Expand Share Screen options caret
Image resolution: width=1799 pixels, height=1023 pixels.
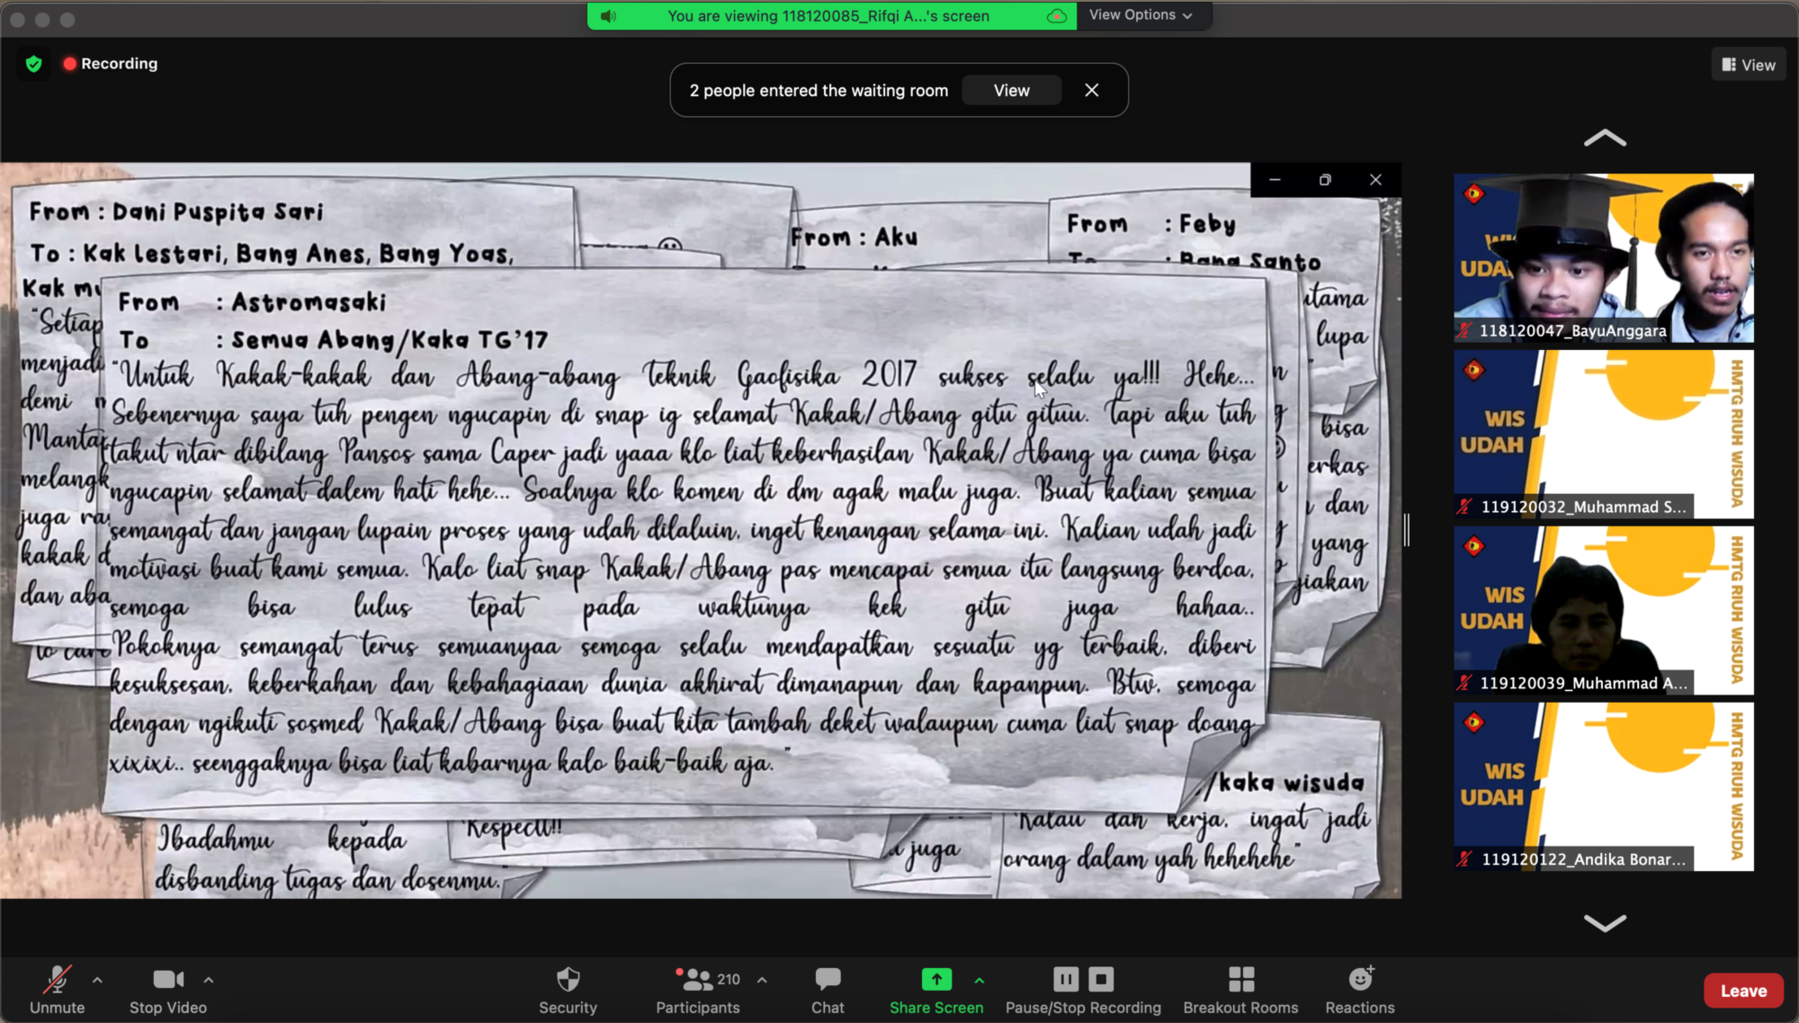coord(979,980)
